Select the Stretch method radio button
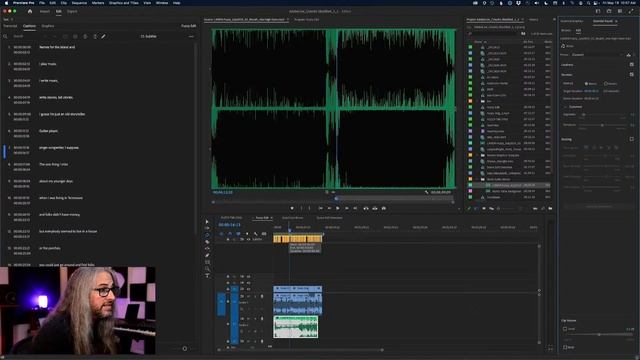The width and height of the screenshot is (640, 360). click(606, 84)
